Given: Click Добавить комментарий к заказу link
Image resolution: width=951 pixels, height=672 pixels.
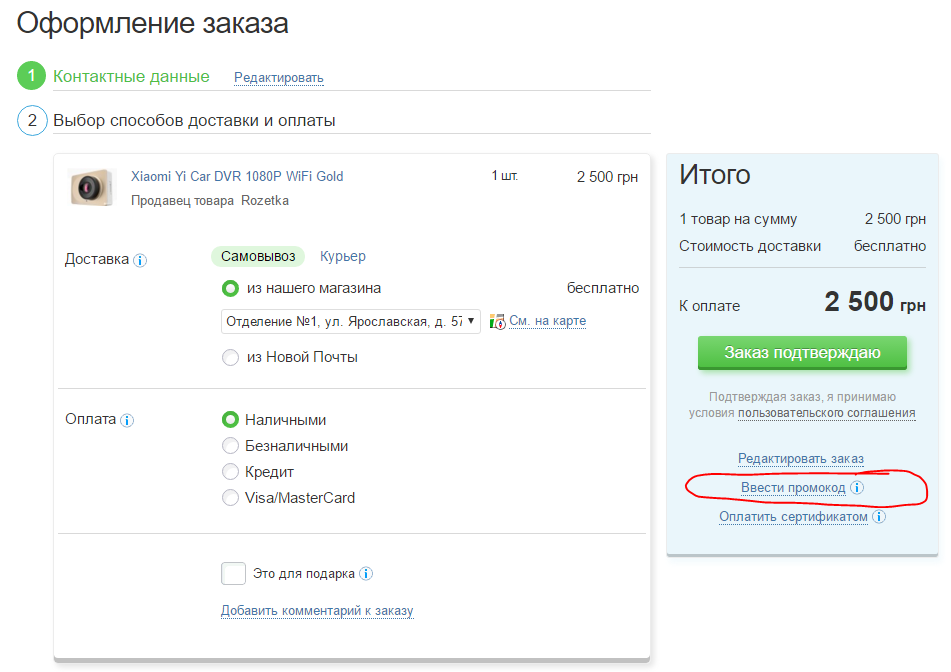Looking at the screenshot, I should tap(317, 611).
